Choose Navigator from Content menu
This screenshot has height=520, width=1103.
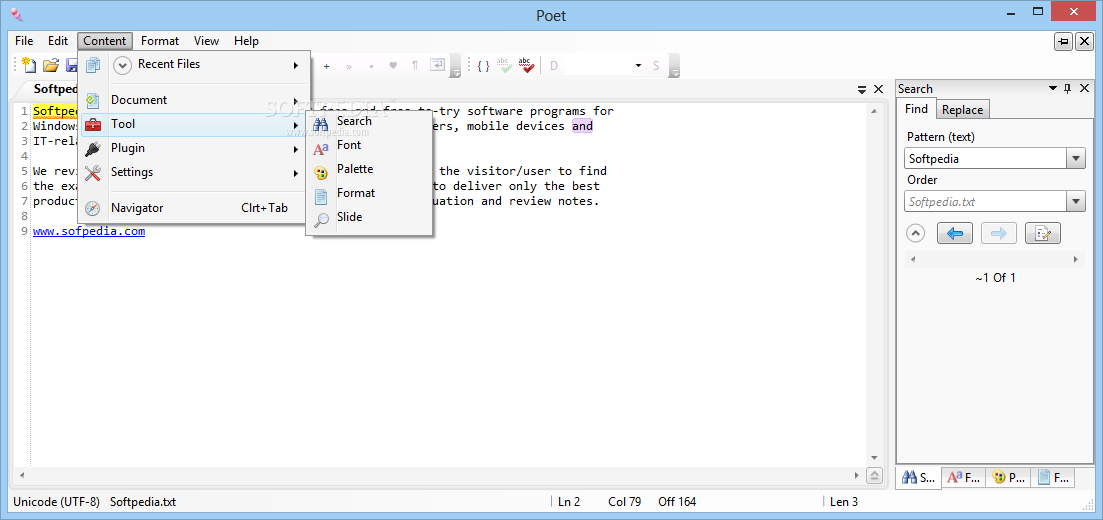193,208
